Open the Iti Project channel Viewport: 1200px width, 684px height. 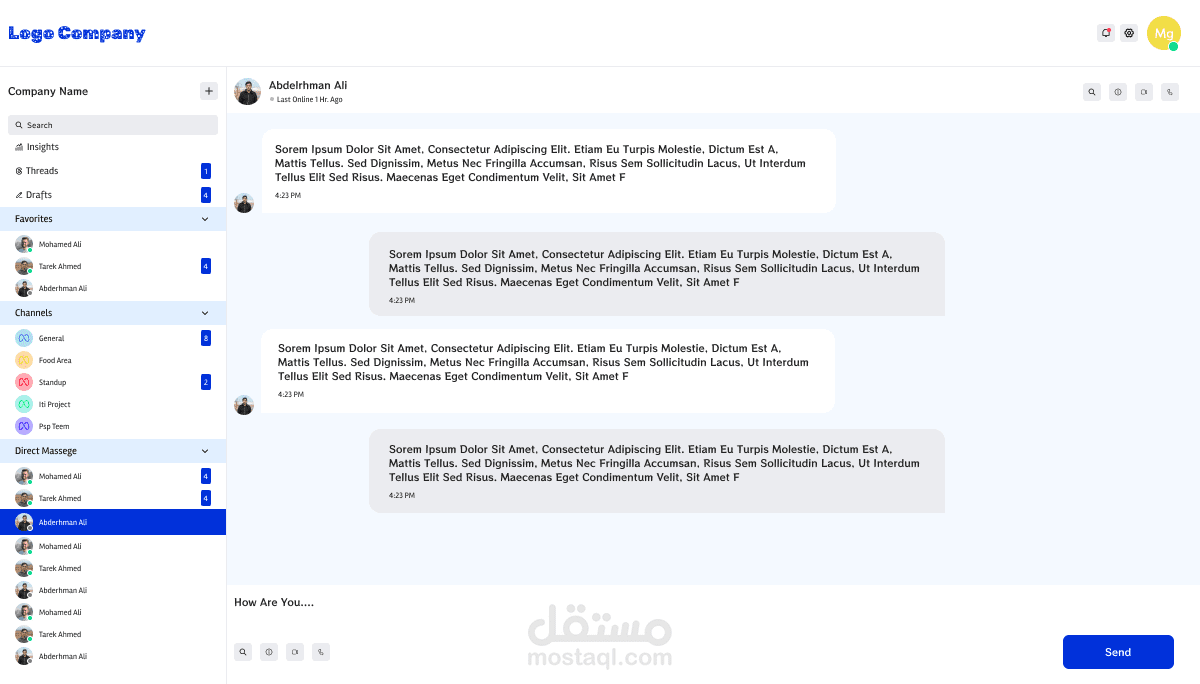tap(113, 404)
